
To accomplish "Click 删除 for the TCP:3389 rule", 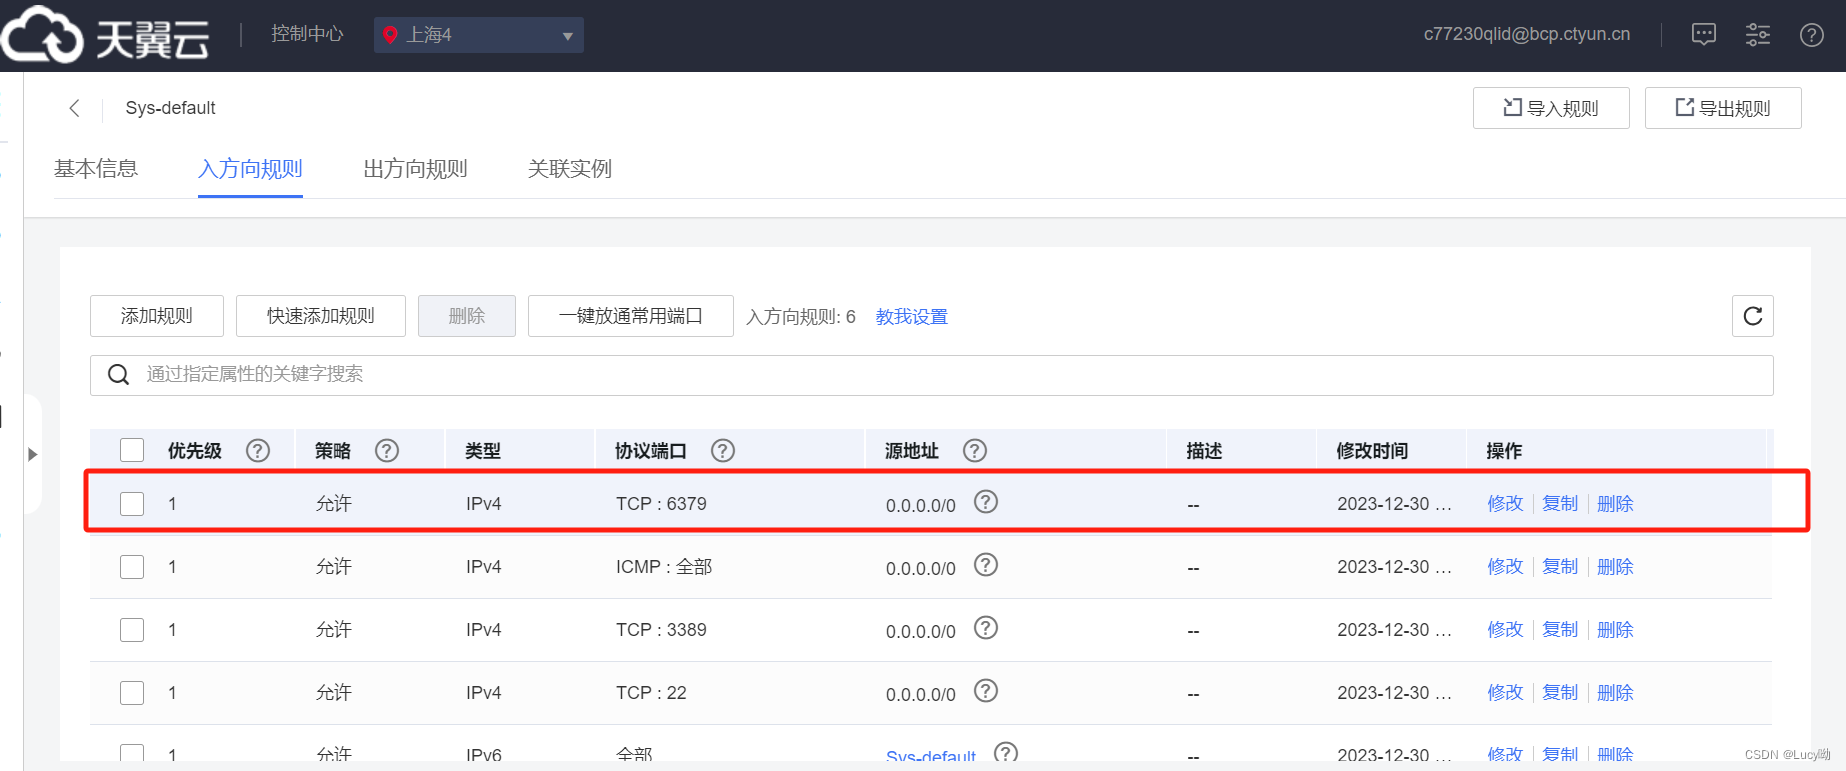I will coord(1615,630).
